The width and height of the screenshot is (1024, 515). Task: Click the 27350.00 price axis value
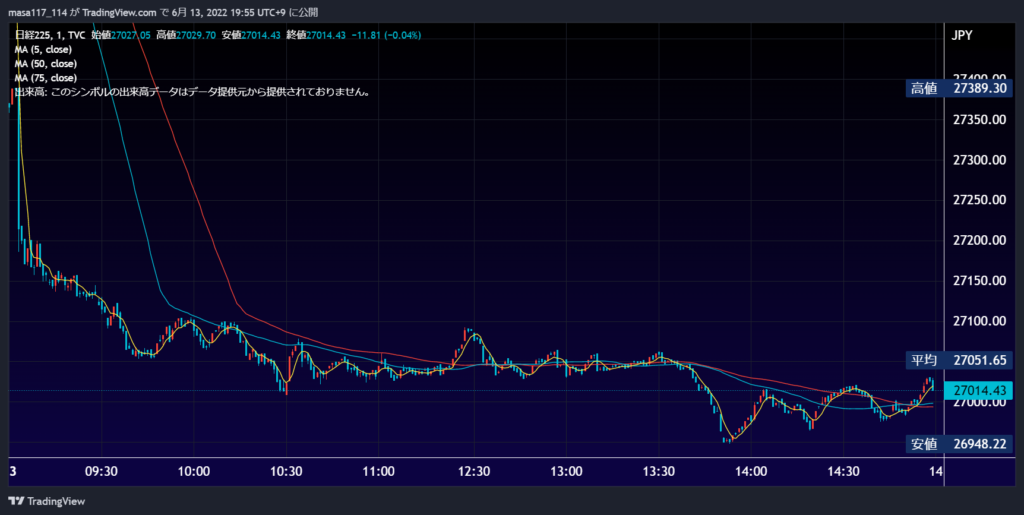pyautogui.click(x=980, y=119)
